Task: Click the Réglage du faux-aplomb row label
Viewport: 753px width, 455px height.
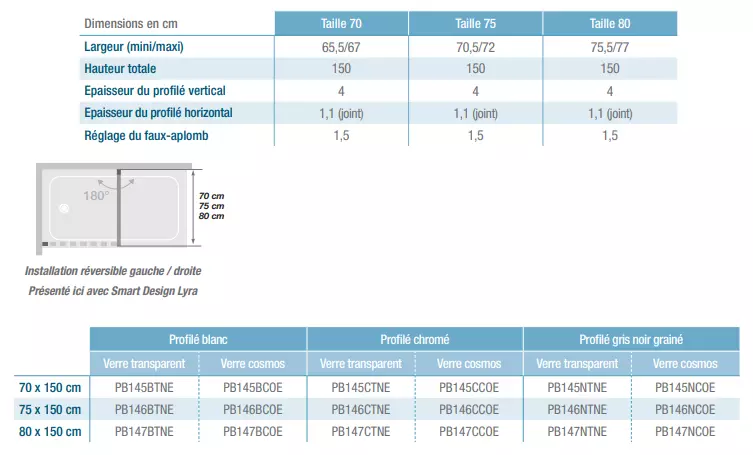Action: click(144, 135)
